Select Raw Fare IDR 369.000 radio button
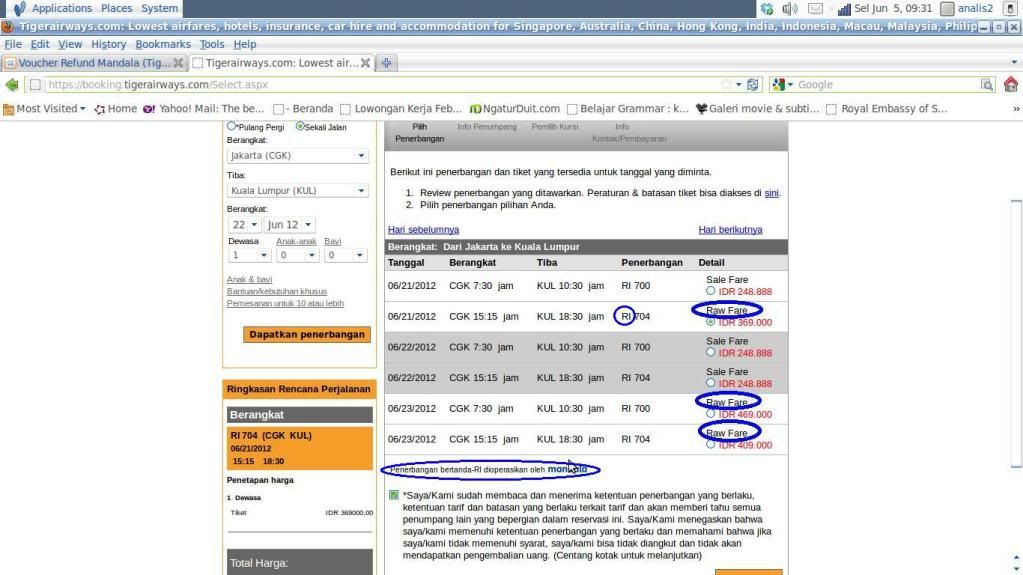 [710, 322]
